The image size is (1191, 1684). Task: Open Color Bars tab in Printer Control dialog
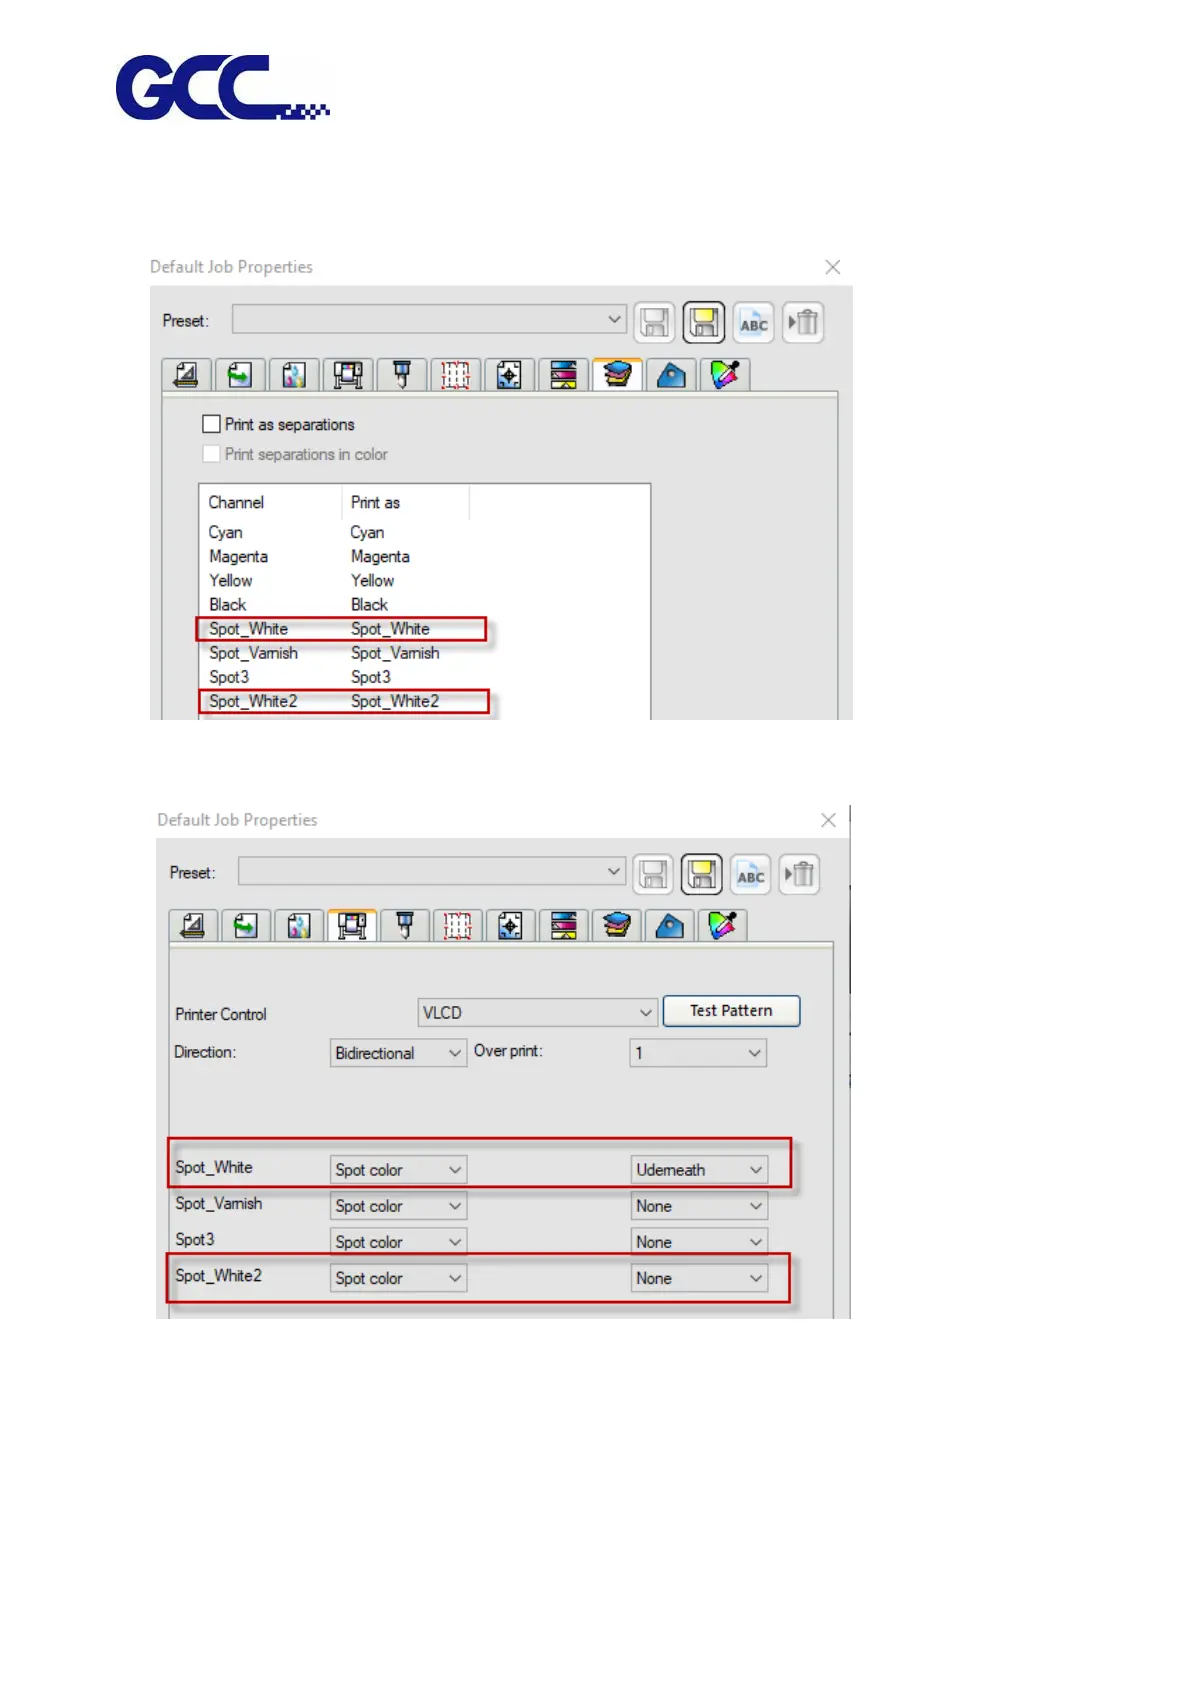tap(564, 926)
